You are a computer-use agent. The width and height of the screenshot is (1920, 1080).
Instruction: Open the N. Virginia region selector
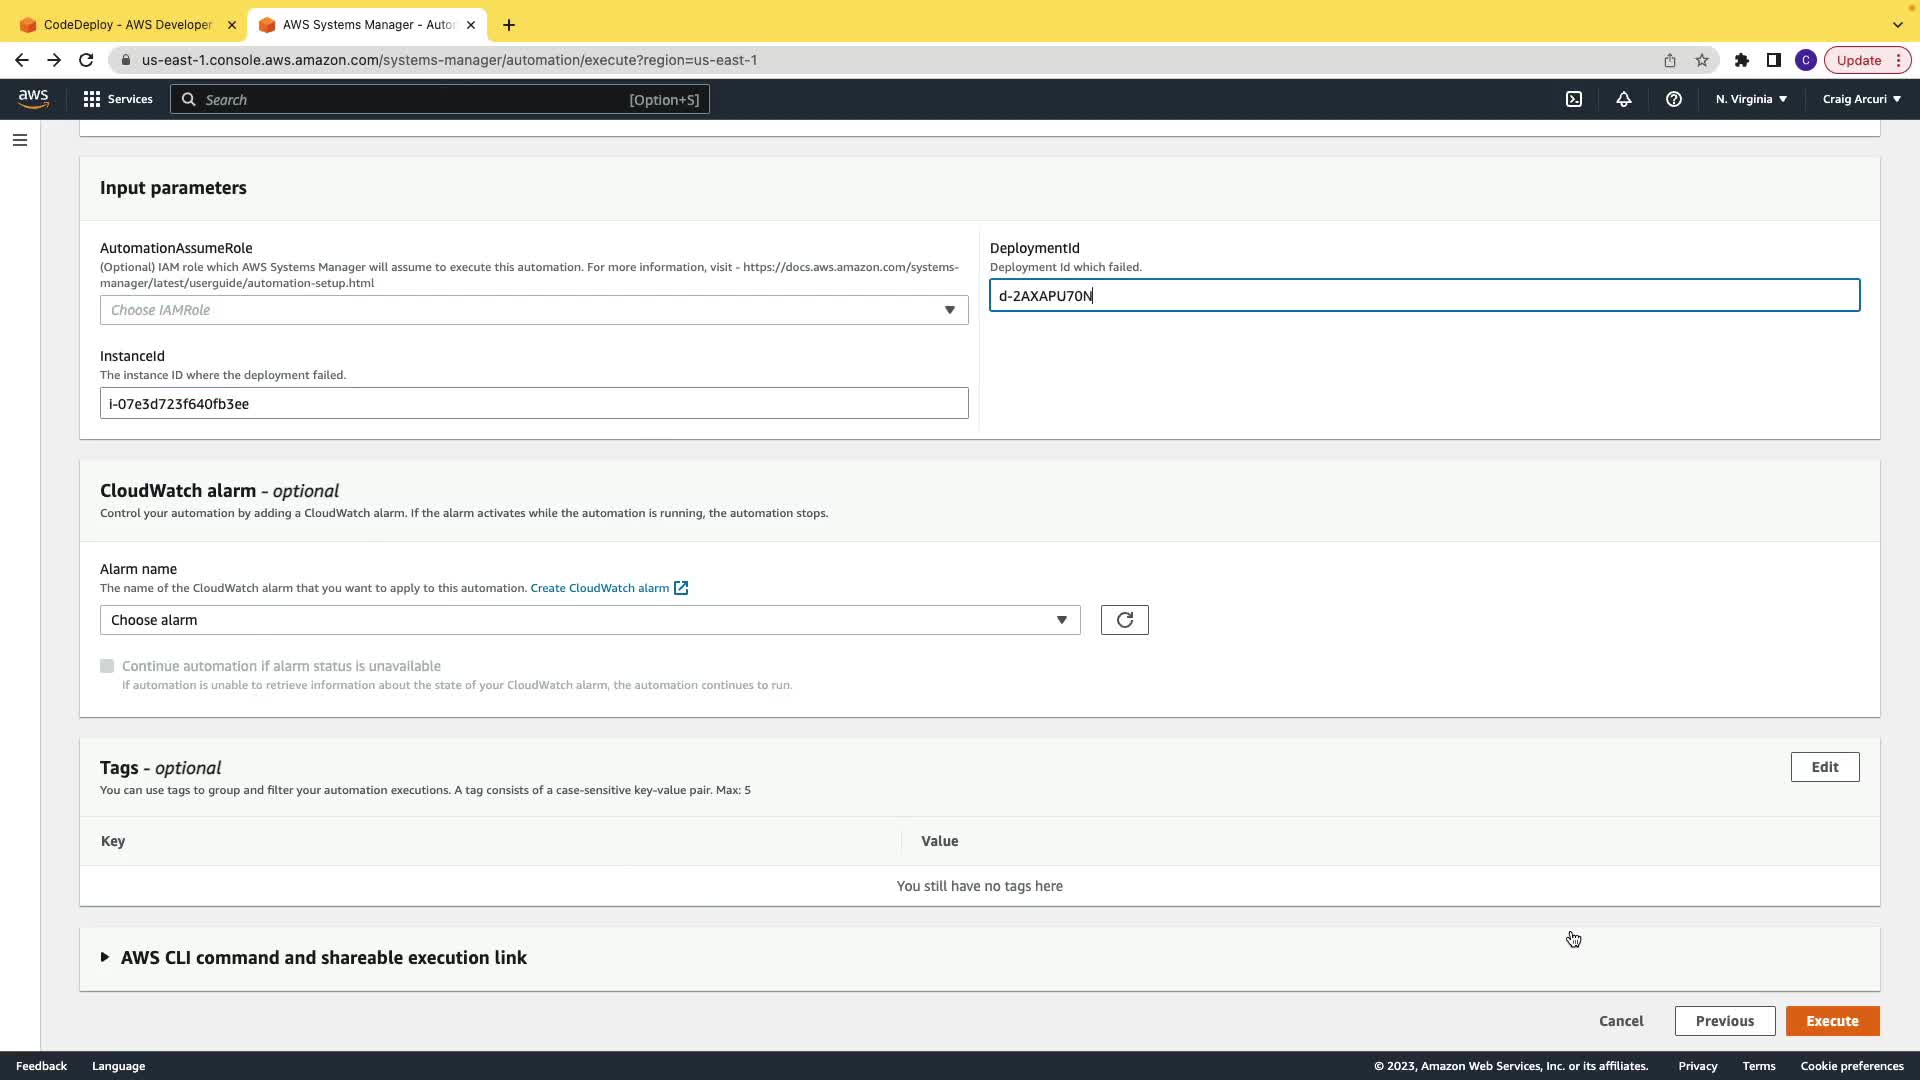tap(1751, 99)
